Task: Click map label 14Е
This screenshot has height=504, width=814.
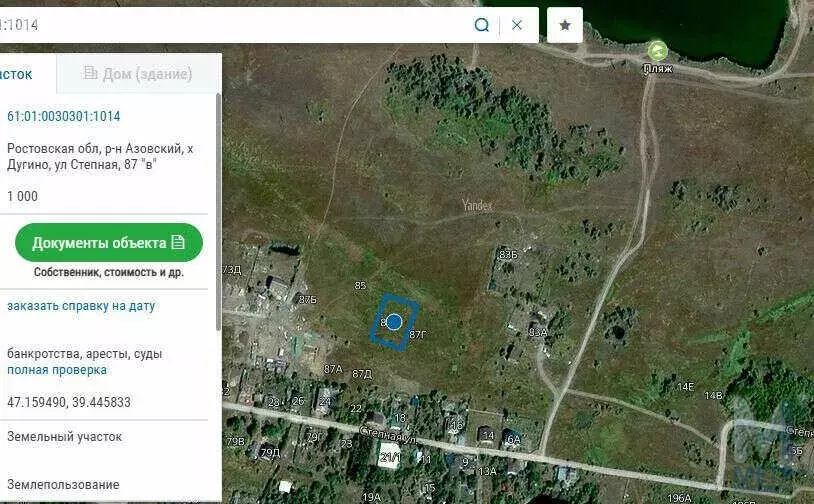Action: [686, 387]
